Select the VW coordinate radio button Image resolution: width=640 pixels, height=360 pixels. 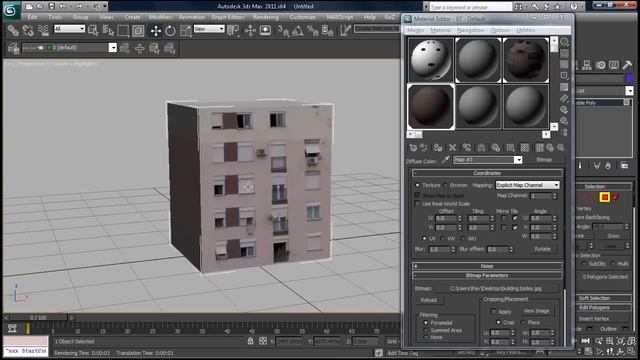point(443,238)
